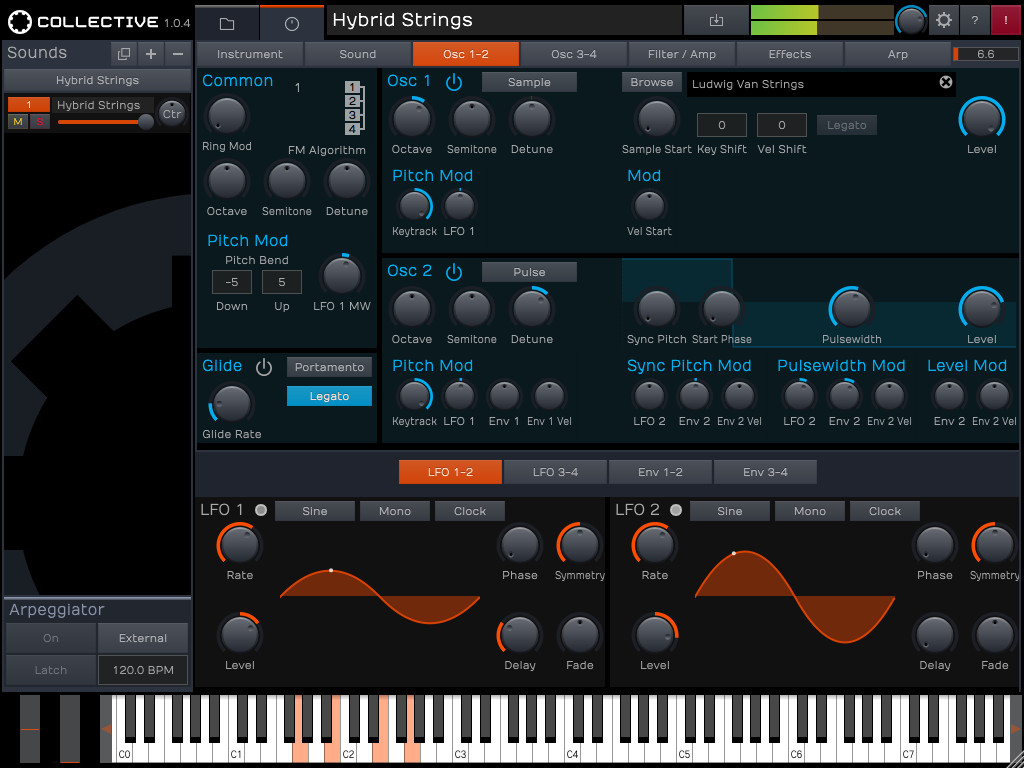
Task: Select the Hybrid Strings header in Sounds
Action: tap(97, 80)
